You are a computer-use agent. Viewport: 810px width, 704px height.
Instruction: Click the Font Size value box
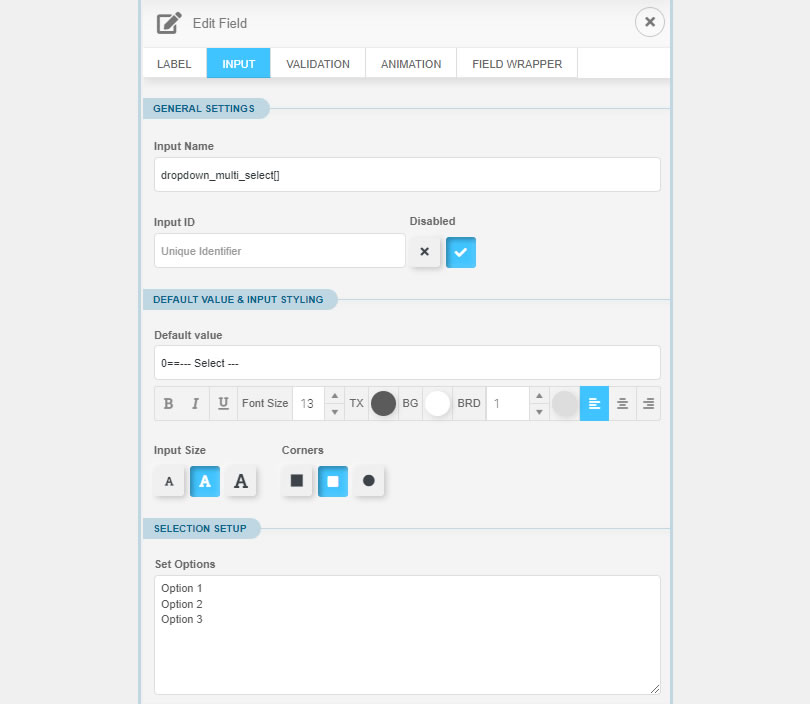[308, 403]
